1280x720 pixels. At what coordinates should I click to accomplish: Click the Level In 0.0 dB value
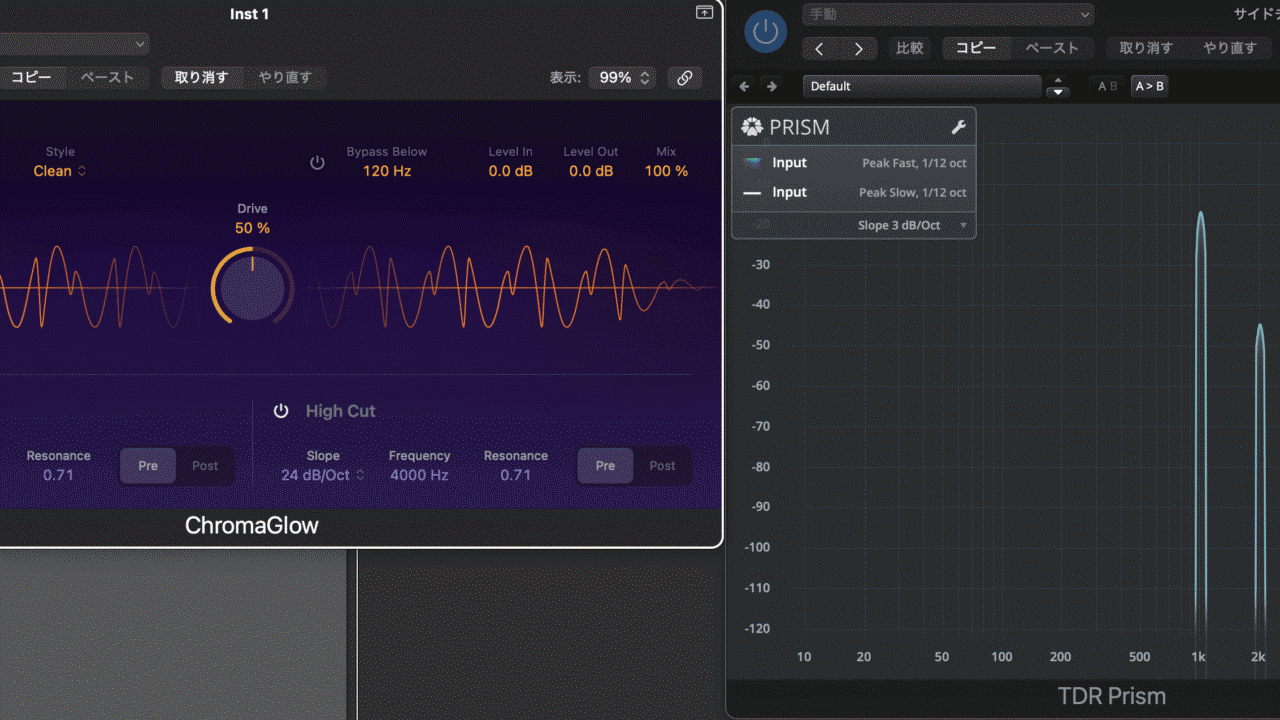[511, 171]
